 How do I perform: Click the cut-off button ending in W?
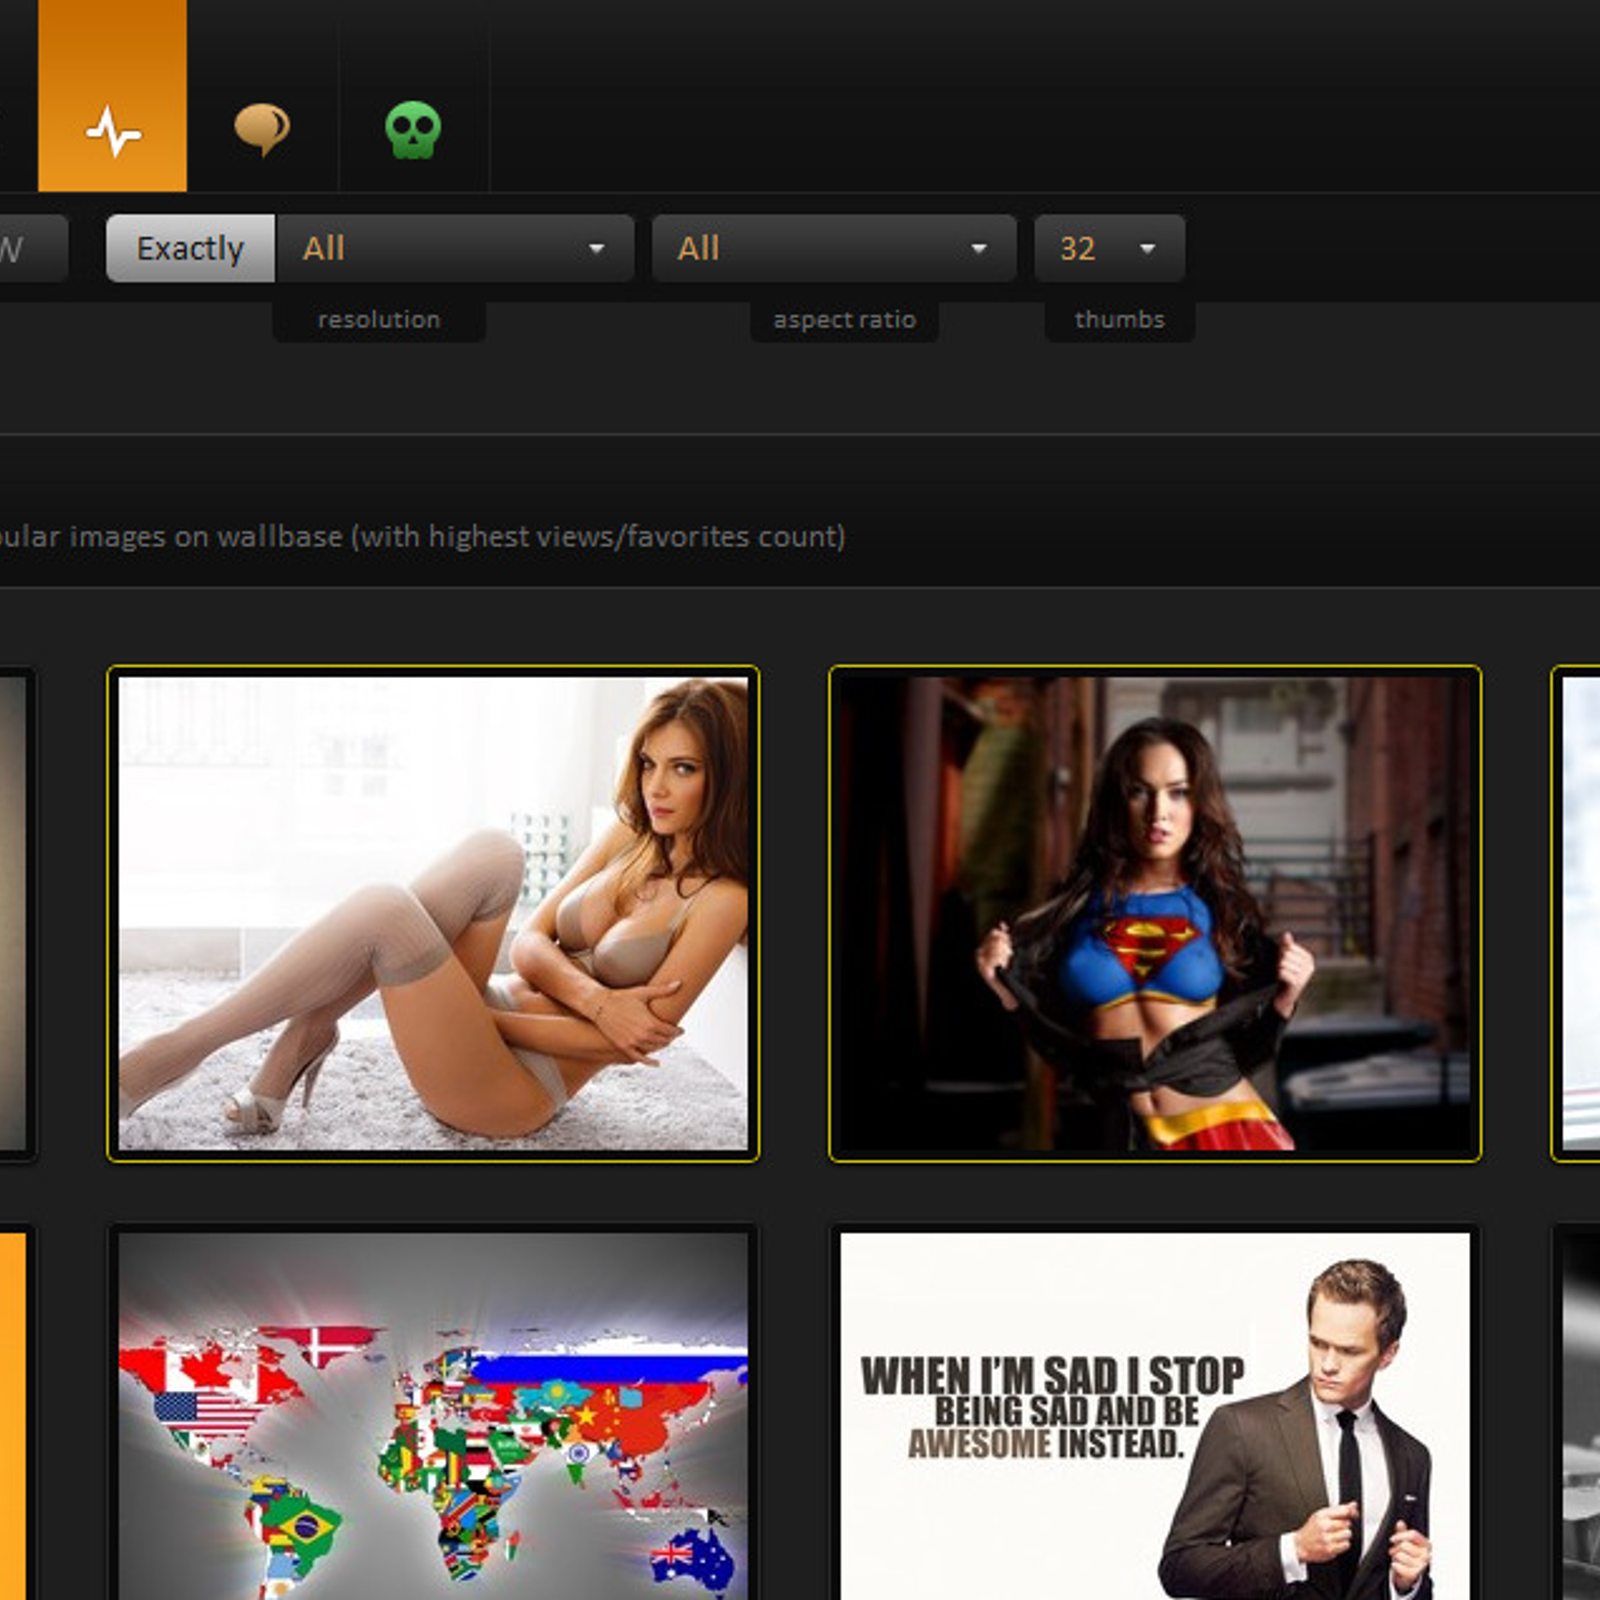pos(28,248)
